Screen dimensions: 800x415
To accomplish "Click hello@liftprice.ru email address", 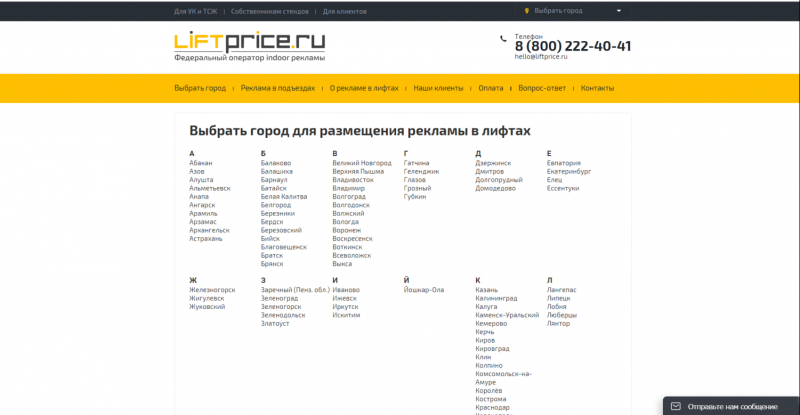I will (541, 57).
